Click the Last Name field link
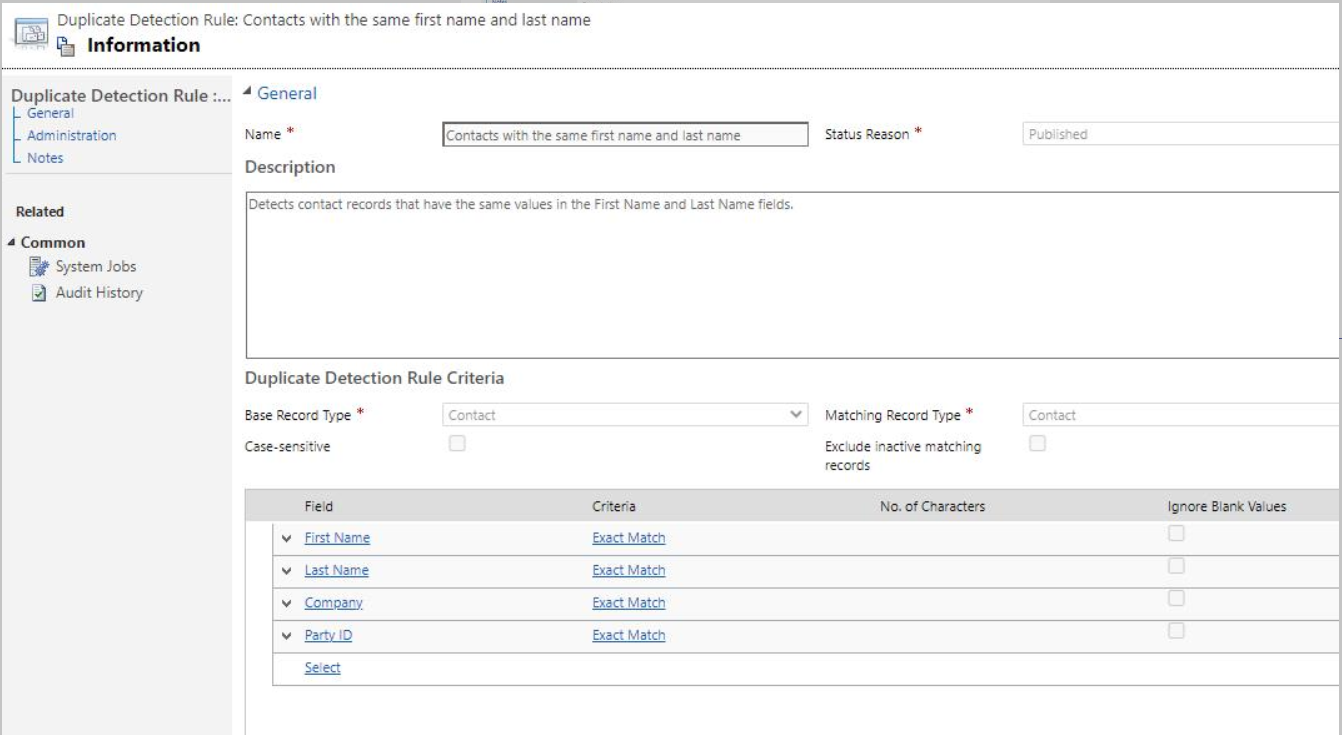This screenshot has height=735, width=1342. point(336,570)
